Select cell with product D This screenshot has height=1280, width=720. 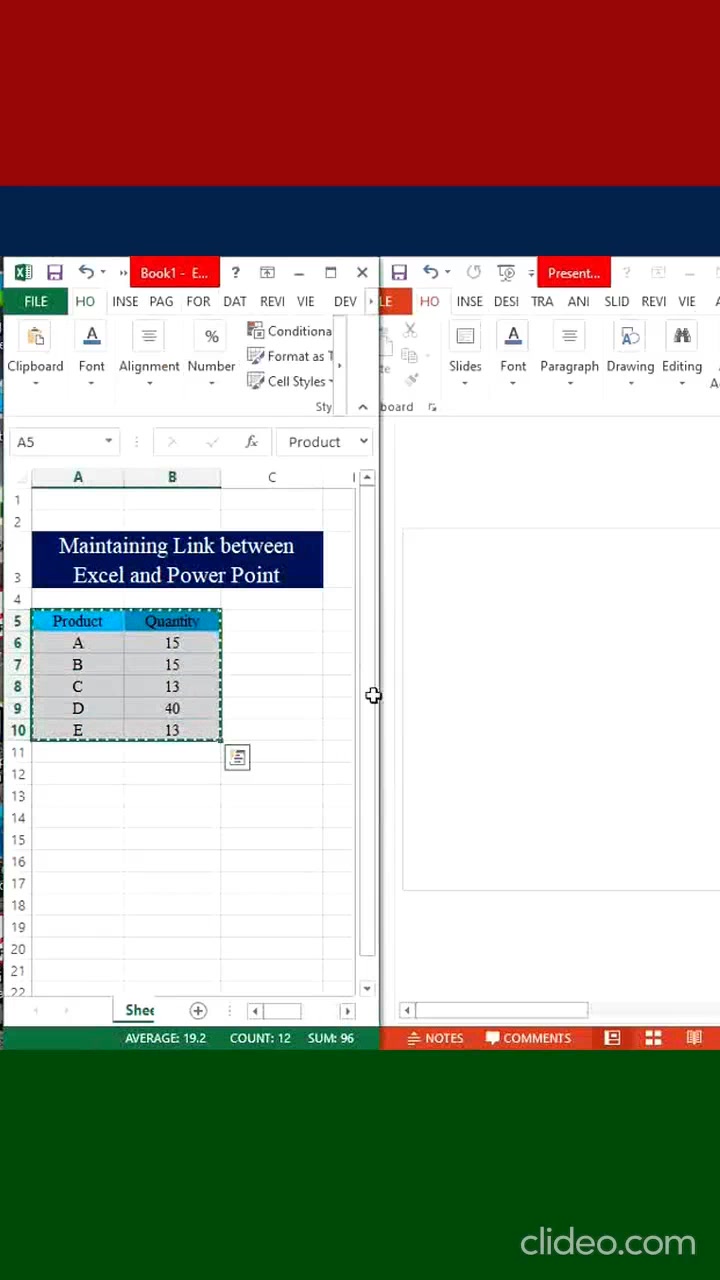(77, 708)
